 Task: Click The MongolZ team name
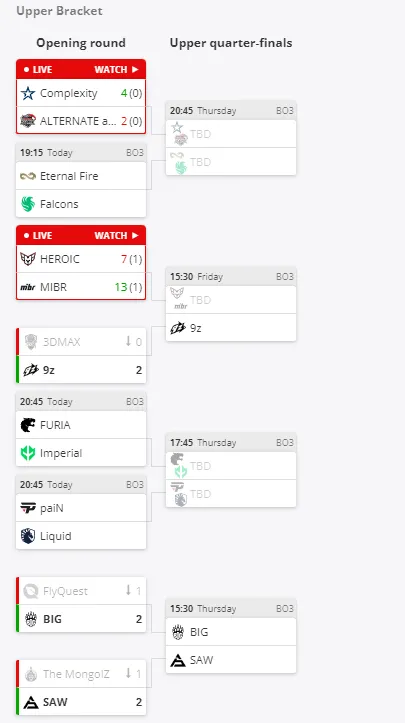pos(76,674)
